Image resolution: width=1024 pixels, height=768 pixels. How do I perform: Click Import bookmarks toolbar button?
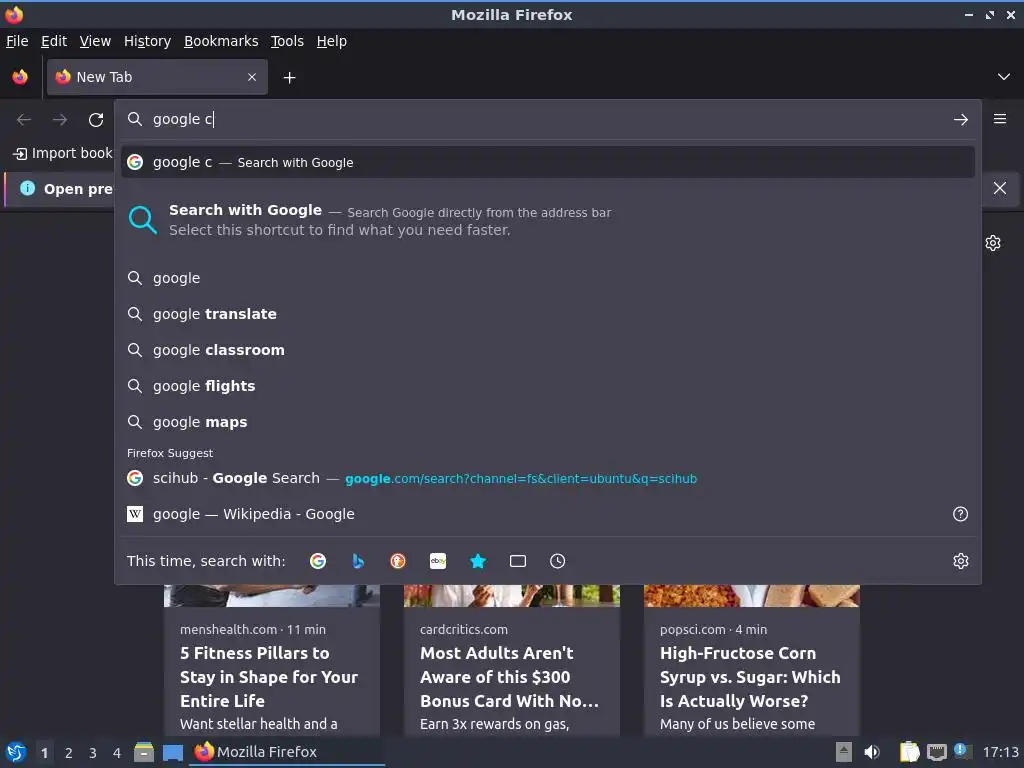(63, 153)
